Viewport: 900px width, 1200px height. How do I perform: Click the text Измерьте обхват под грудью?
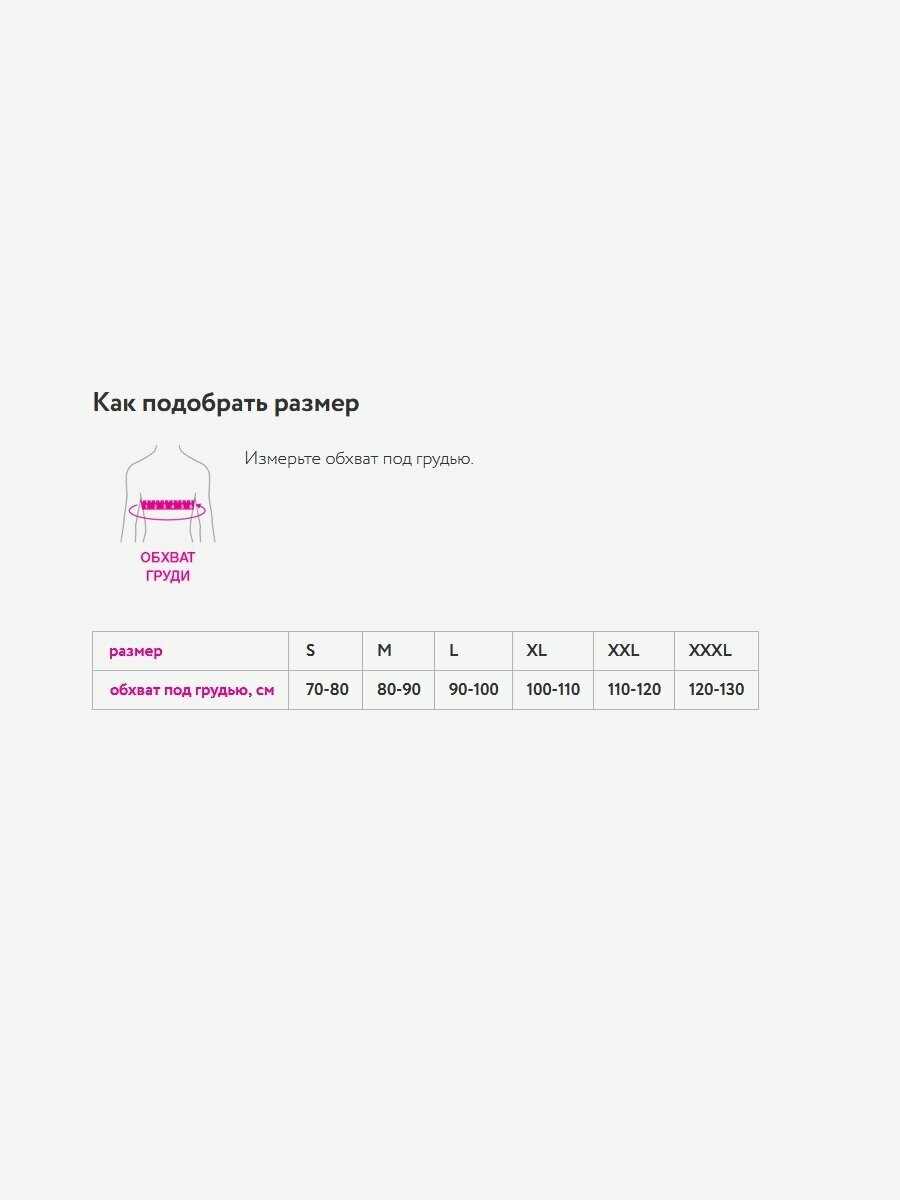click(359, 459)
